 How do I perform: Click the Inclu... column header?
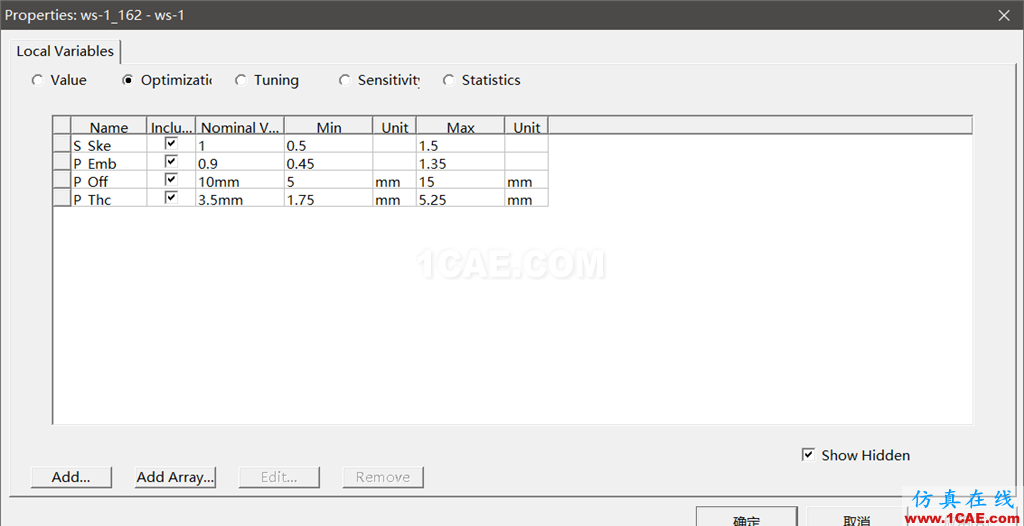pyautogui.click(x=171, y=126)
